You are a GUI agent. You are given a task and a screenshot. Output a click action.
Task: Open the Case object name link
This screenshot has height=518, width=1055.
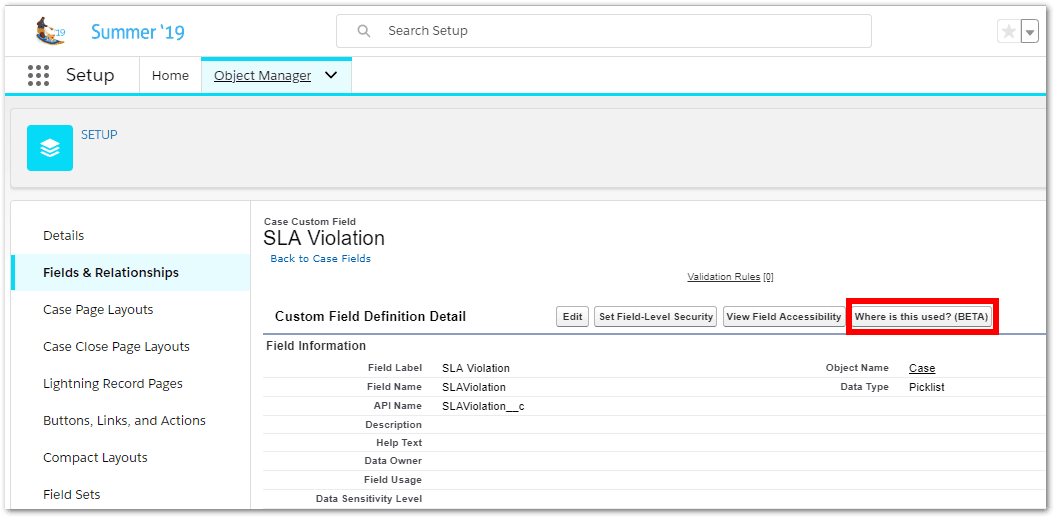click(x=922, y=369)
